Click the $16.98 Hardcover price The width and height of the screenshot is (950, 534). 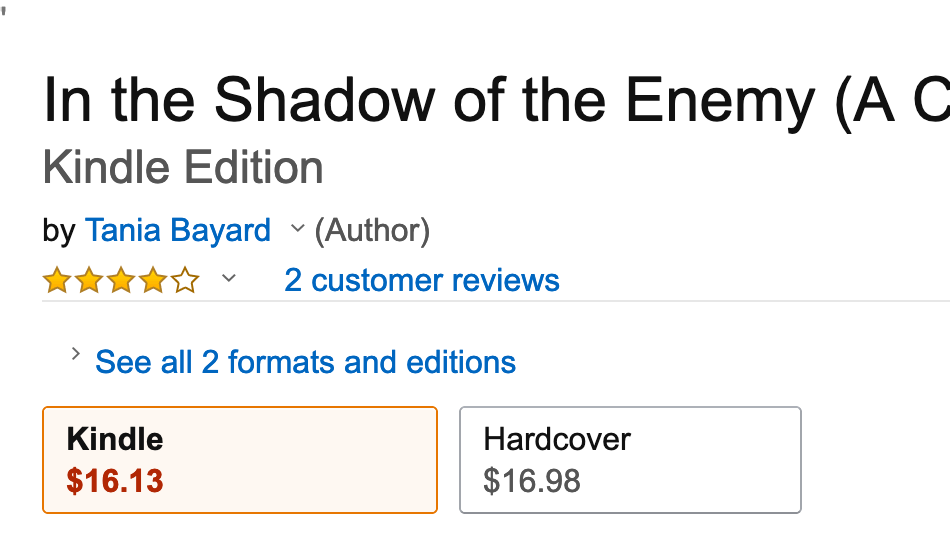(x=531, y=481)
